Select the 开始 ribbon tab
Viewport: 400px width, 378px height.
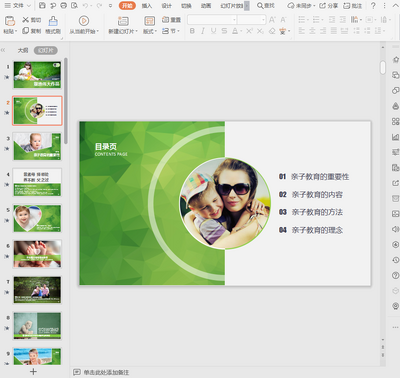point(127,5)
